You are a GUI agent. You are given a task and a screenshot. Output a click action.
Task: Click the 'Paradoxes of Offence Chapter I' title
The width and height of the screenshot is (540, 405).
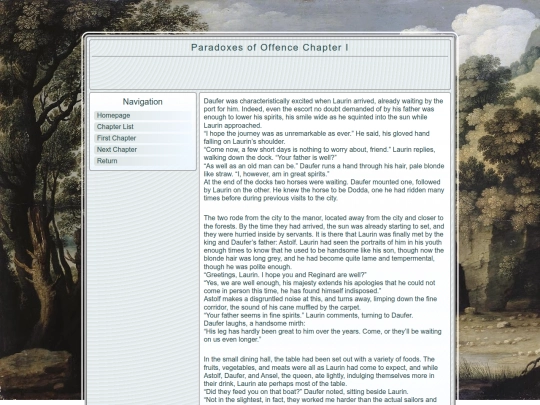[270, 48]
